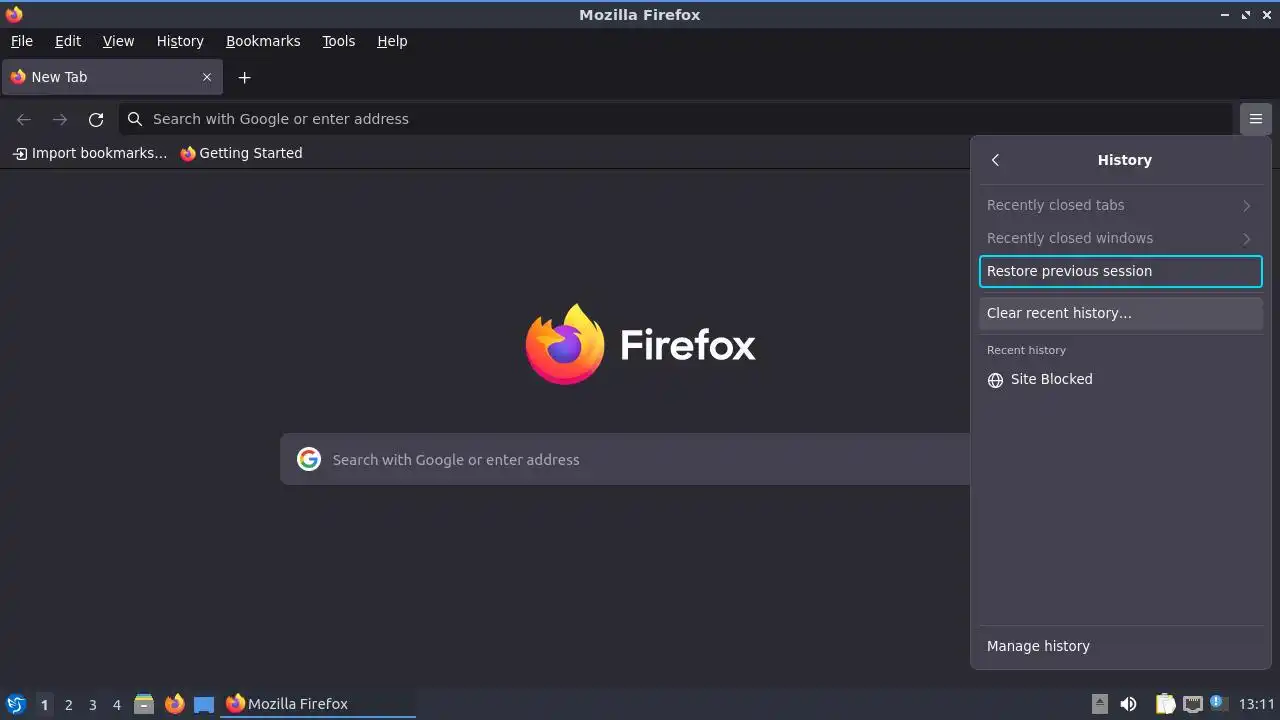Open the View menu
The height and width of the screenshot is (720, 1280).
pos(118,41)
